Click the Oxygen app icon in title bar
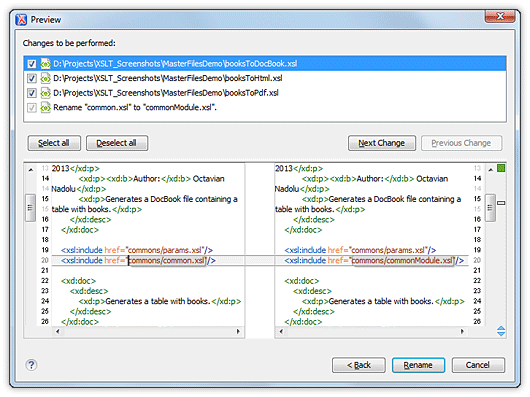The image size is (530, 397). point(21,20)
